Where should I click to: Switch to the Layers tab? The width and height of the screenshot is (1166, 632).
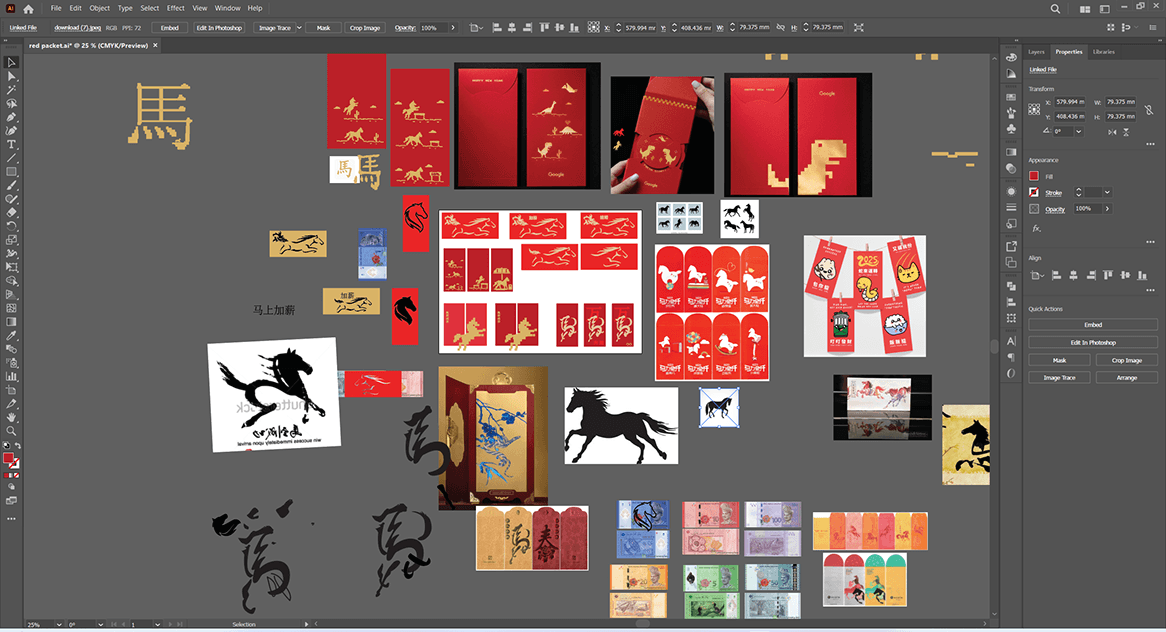click(1036, 51)
